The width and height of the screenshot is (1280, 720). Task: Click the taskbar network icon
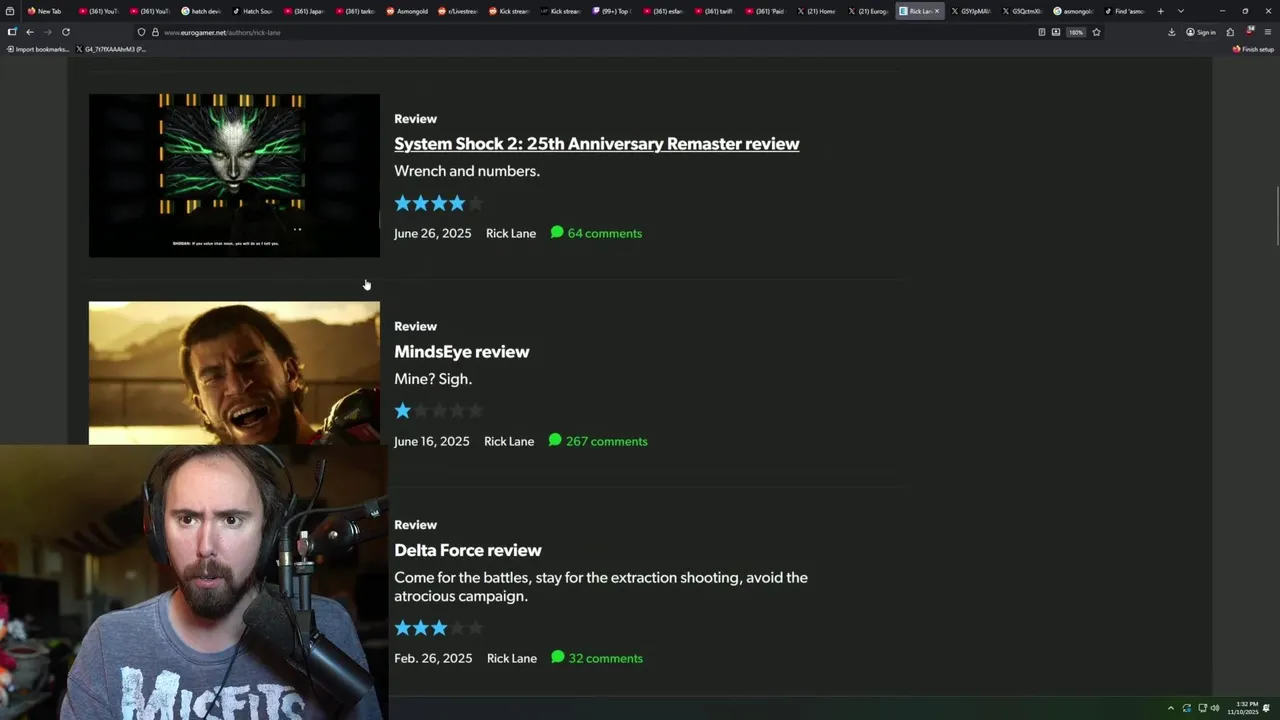(x=1201, y=708)
